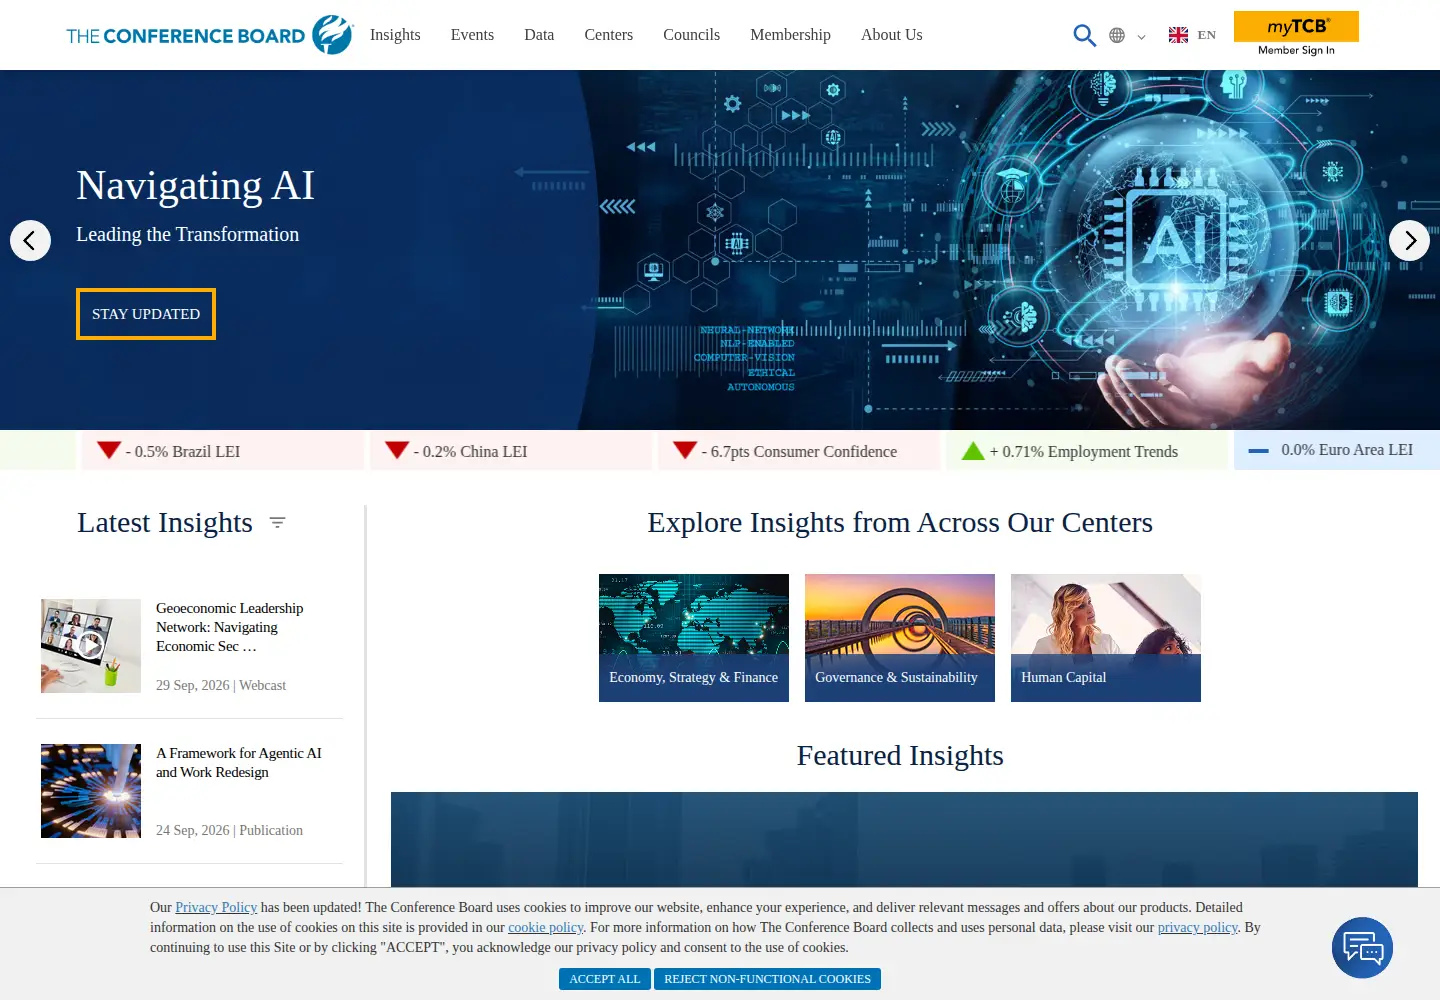Open the Events menu
The image size is (1440, 1000).
tap(472, 35)
